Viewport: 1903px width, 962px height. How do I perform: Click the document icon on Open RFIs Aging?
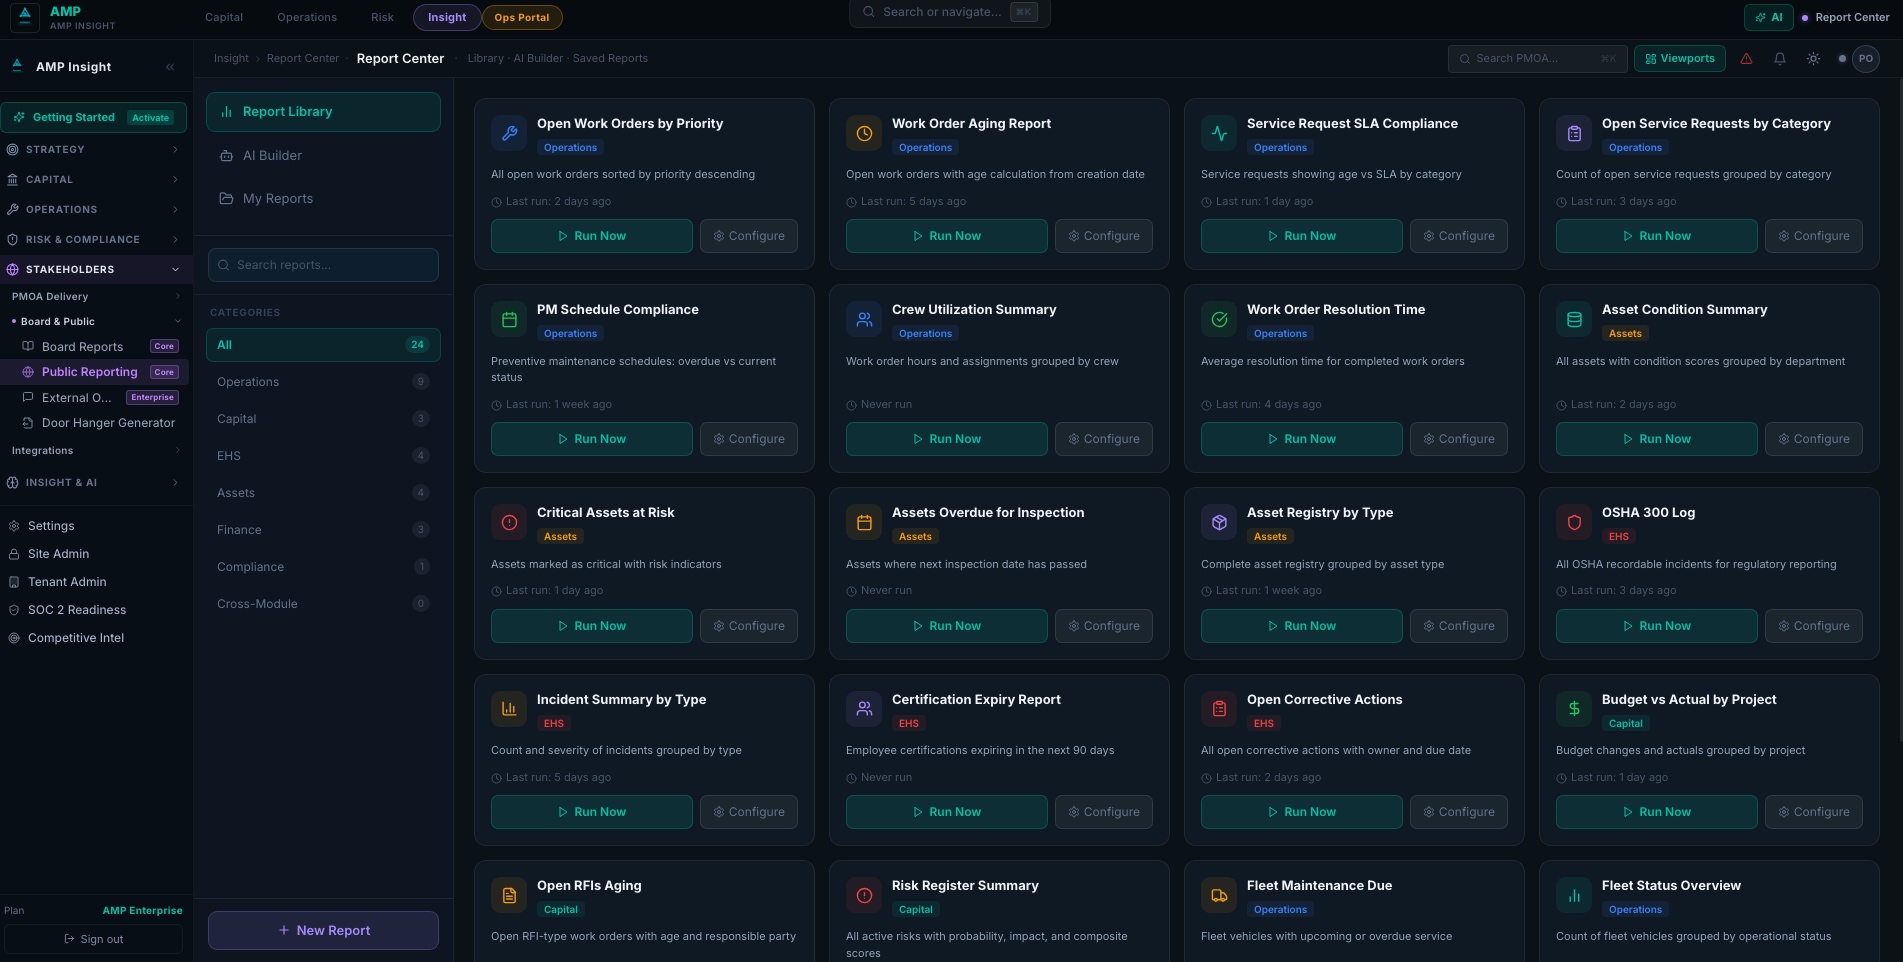(x=509, y=896)
